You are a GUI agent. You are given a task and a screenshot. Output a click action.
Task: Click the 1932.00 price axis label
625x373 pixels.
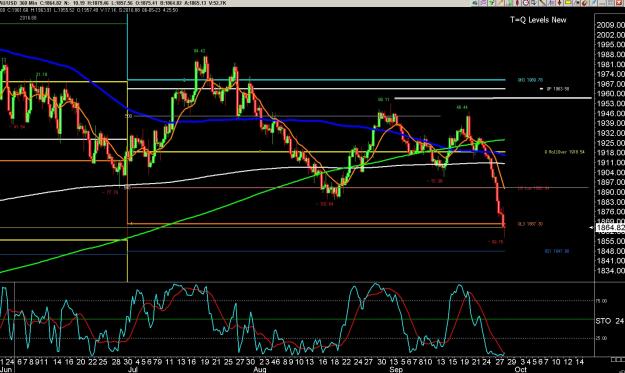610,133
